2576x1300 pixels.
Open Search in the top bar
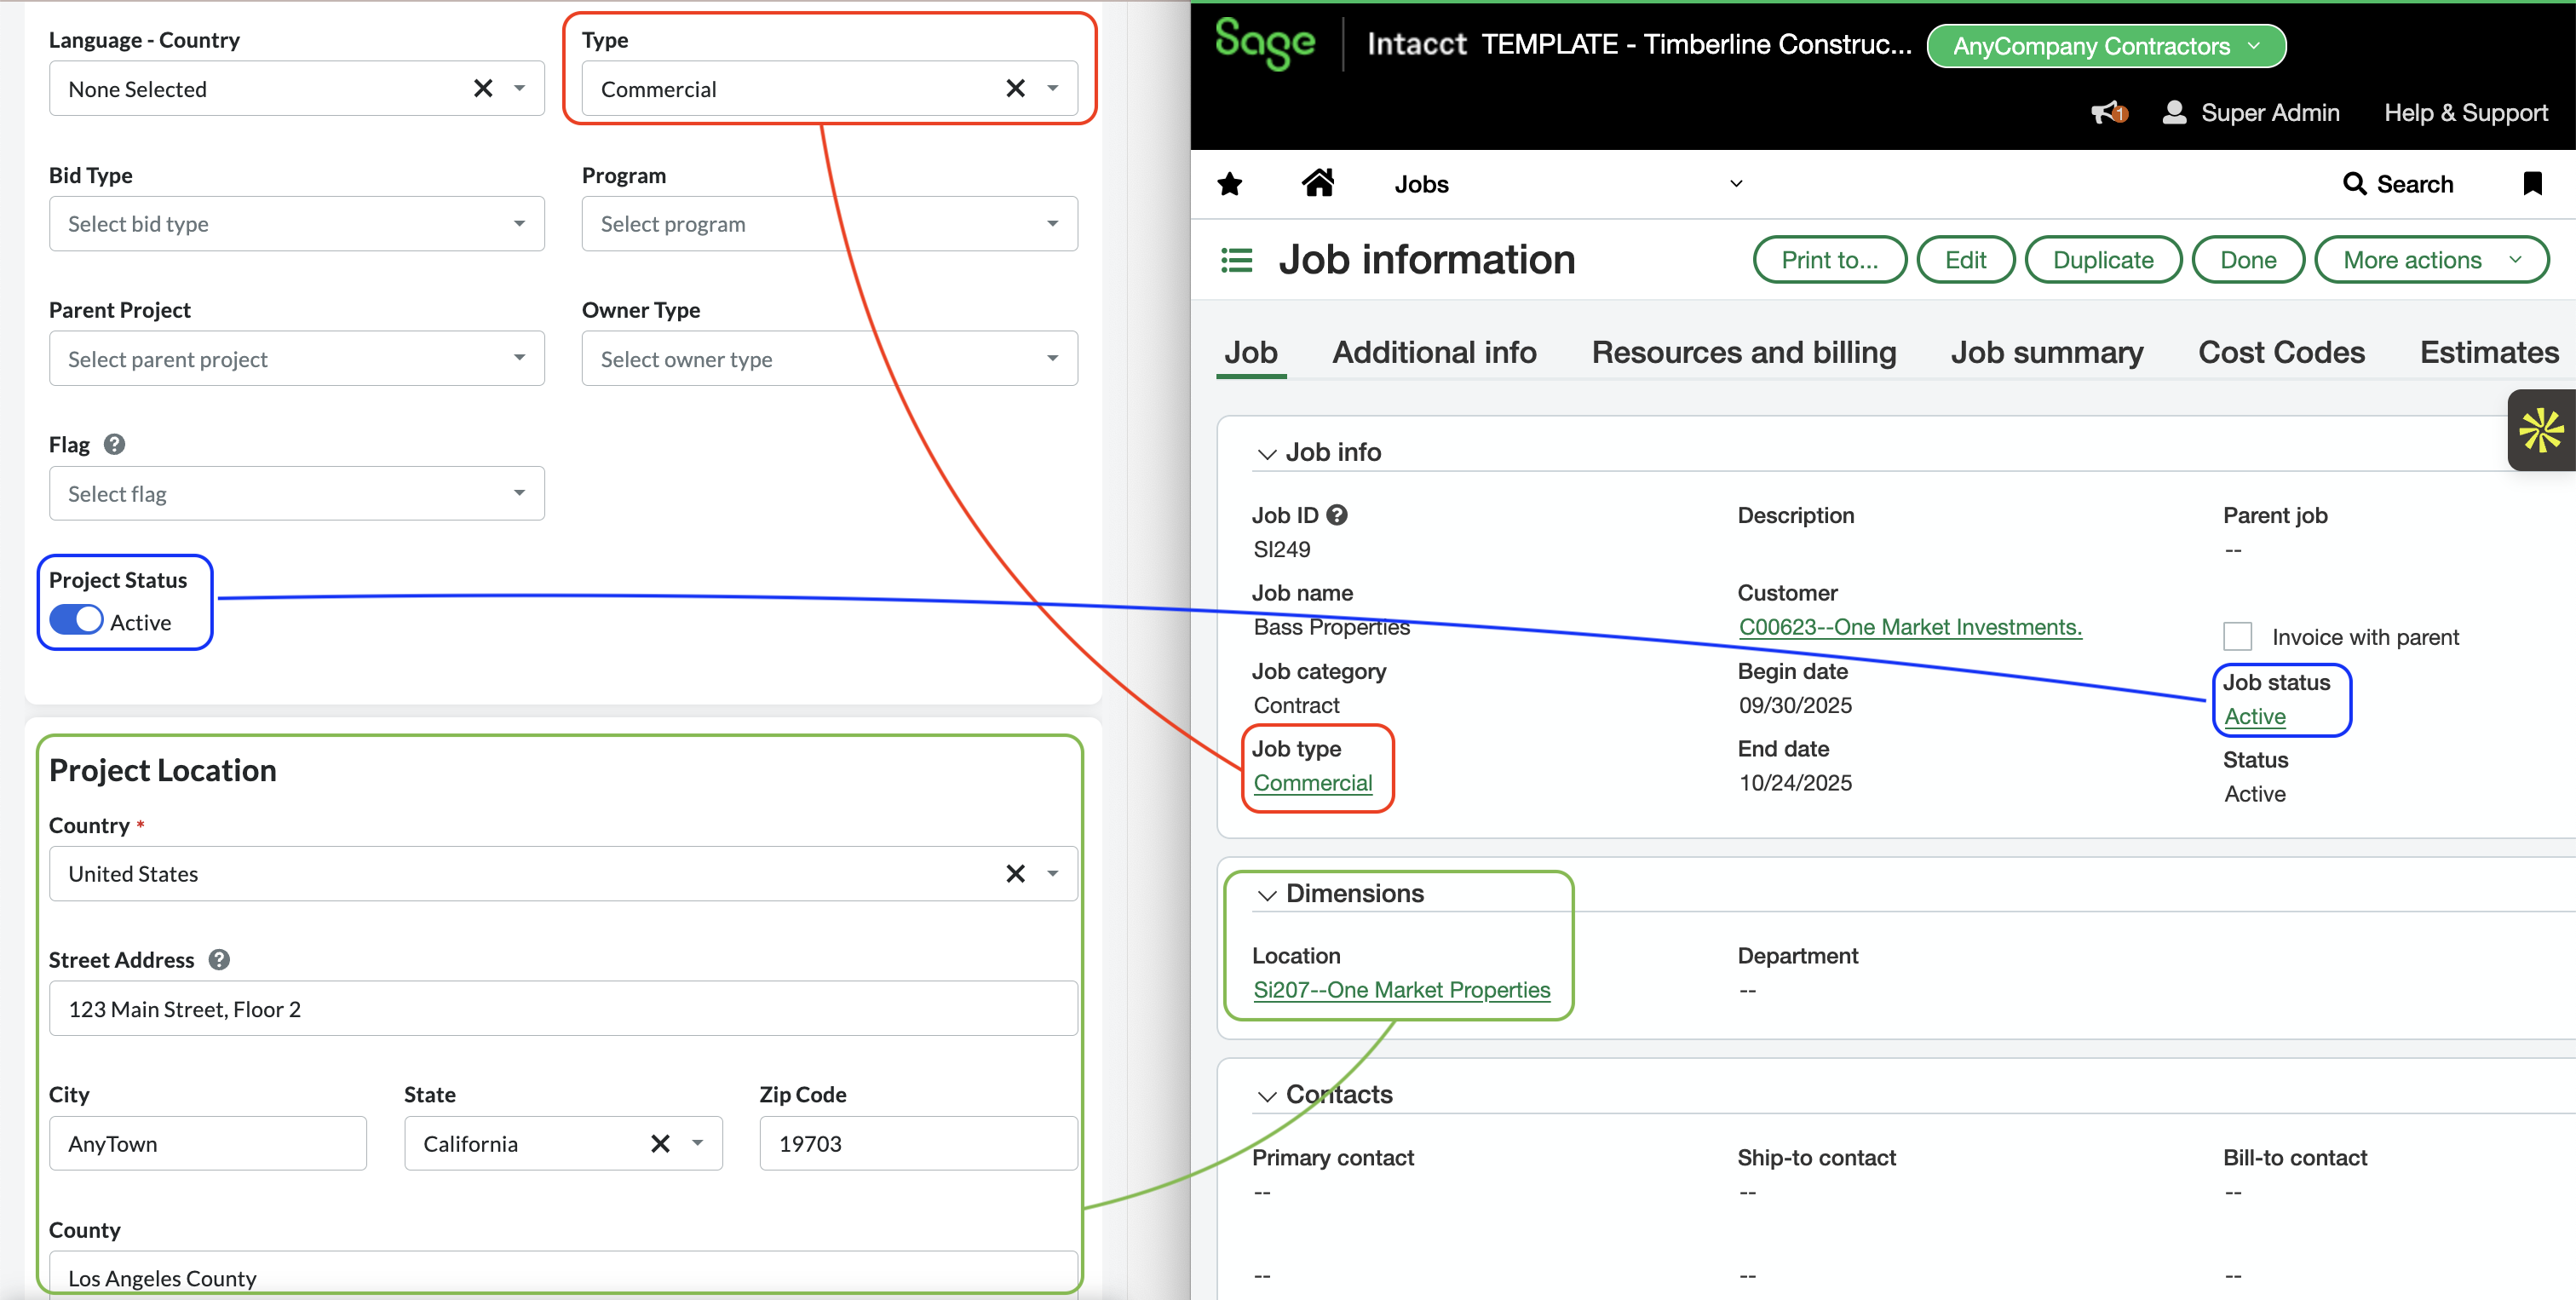coord(2401,183)
